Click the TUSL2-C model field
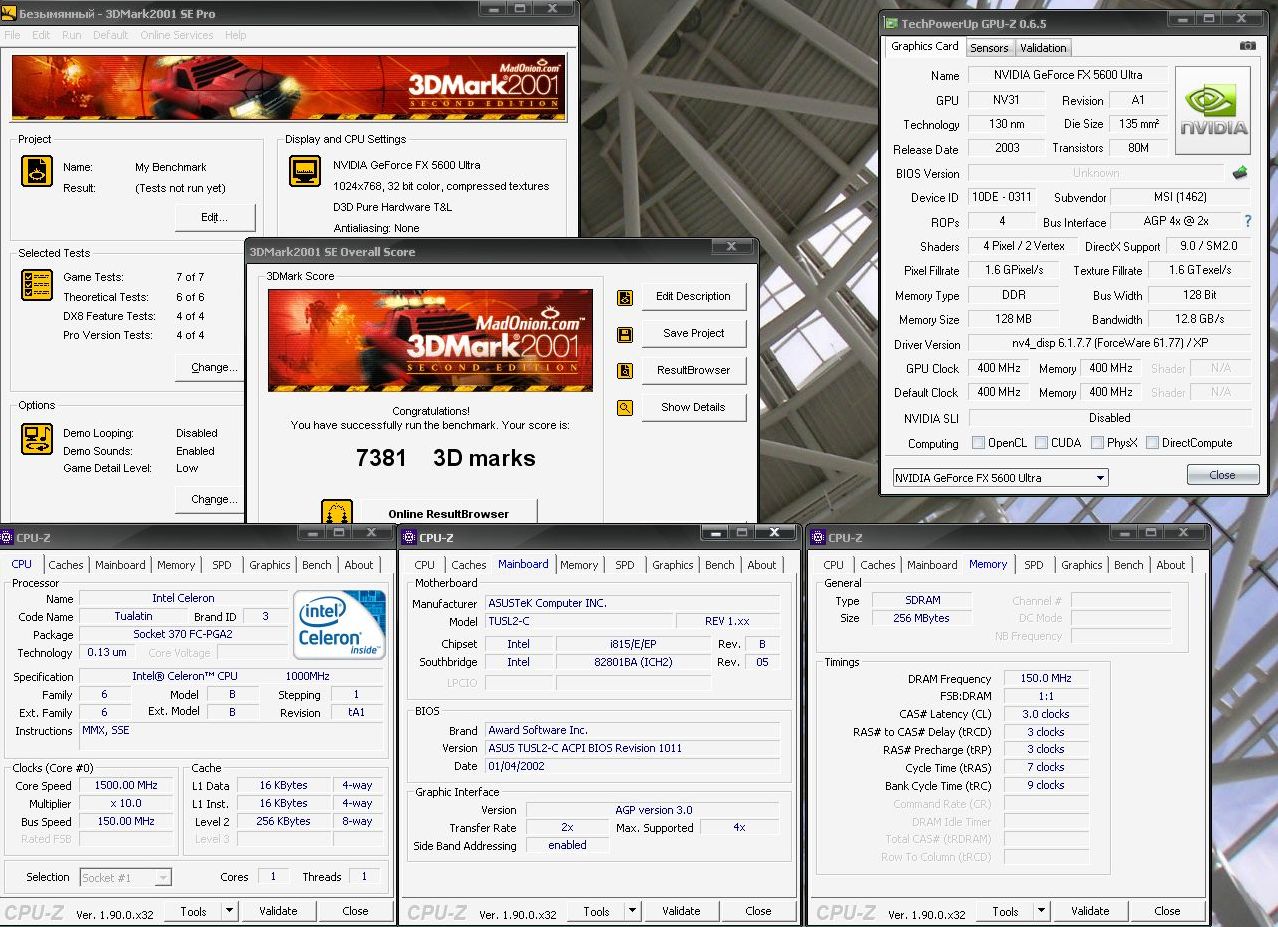Image resolution: width=1278 pixels, height=927 pixels. (579, 621)
